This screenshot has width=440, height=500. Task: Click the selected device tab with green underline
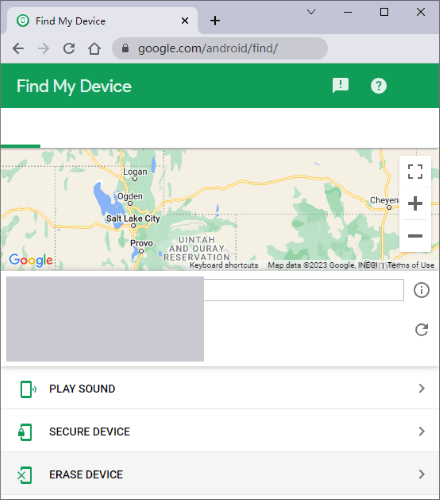[20, 128]
